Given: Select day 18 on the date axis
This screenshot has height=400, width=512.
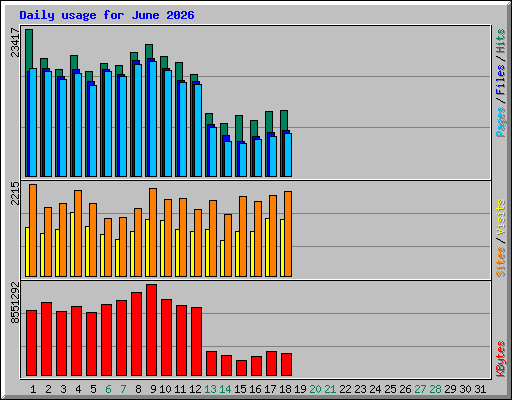Looking at the screenshot, I should pos(285,389).
